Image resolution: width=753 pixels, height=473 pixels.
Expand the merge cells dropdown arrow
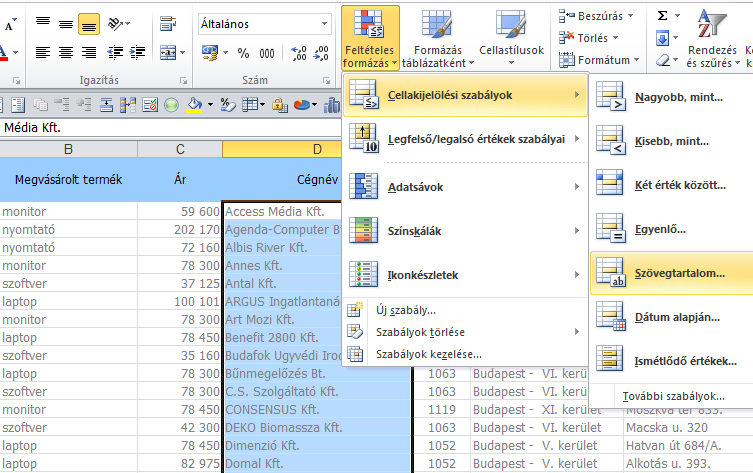(x=183, y=53)
